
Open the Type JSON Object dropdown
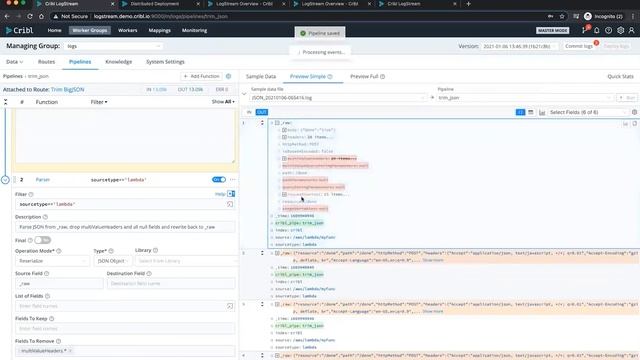click(x=112, y=261)
